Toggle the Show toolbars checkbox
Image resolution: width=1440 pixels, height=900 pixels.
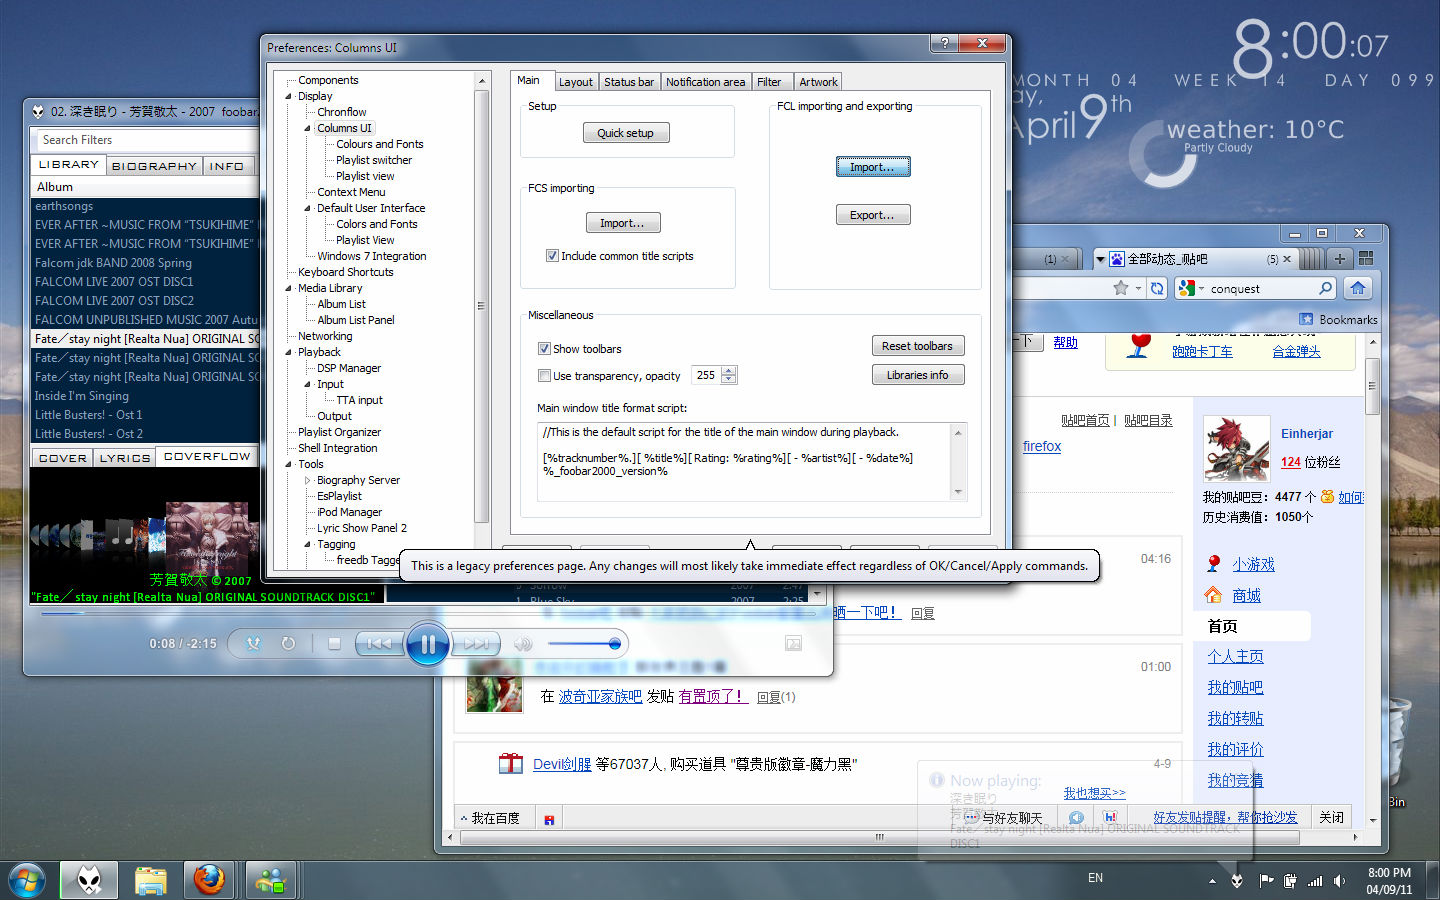pos(544,349)
